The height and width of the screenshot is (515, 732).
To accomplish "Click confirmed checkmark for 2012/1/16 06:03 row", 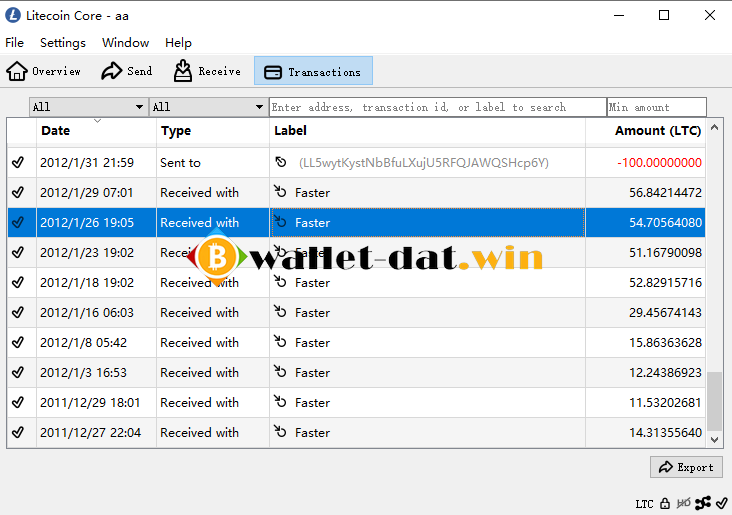I will coord(18,312).
